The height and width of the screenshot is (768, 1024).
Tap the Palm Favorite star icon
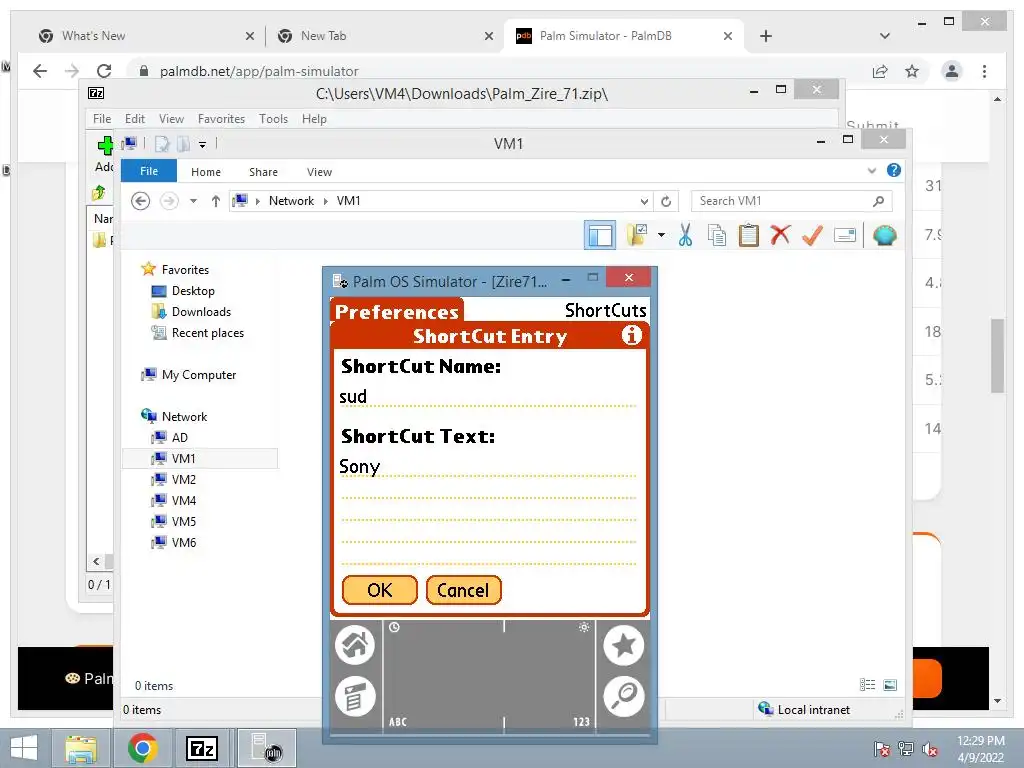point(624,645)
